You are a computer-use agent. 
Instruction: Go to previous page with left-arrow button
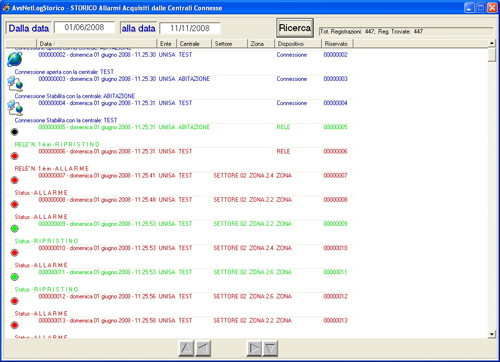(203, 348)
